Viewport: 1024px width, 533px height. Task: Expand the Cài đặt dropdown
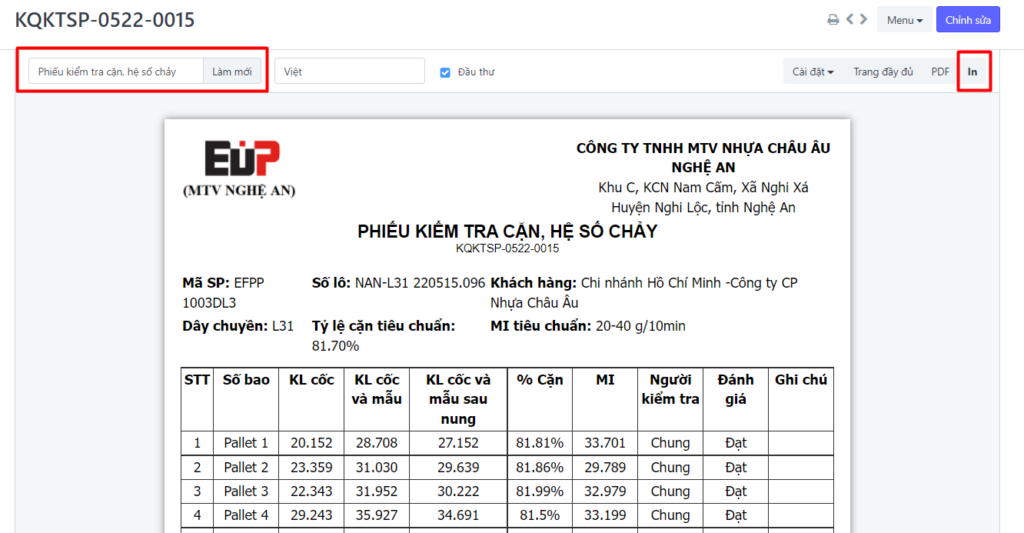tap(812, 72)
